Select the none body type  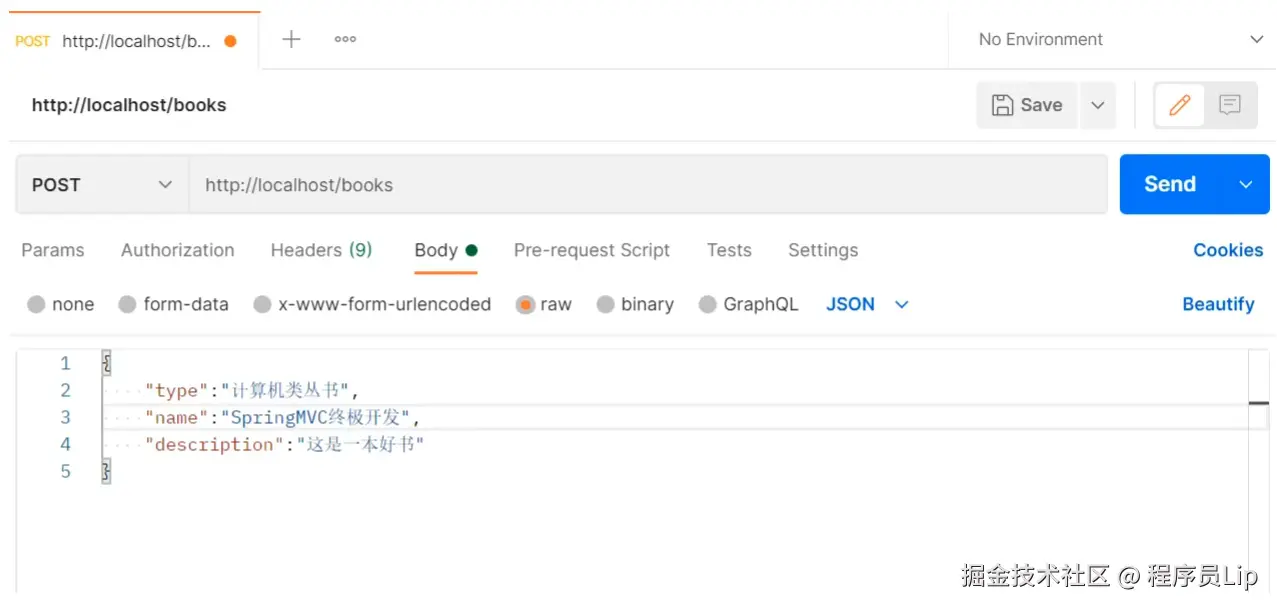[x=37, y=305]
